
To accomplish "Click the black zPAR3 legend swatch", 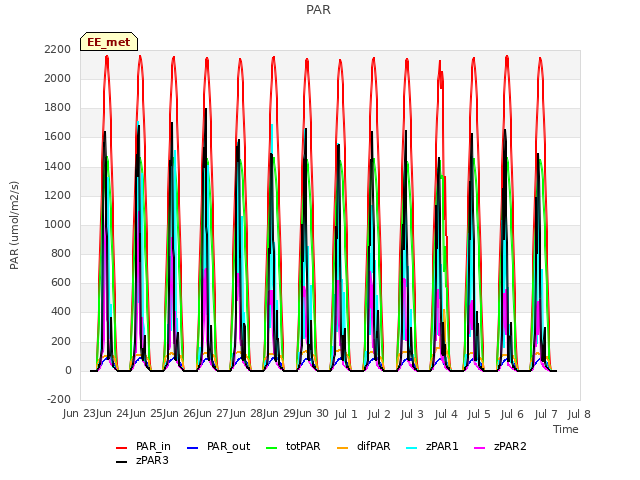I will coord(122,462).
